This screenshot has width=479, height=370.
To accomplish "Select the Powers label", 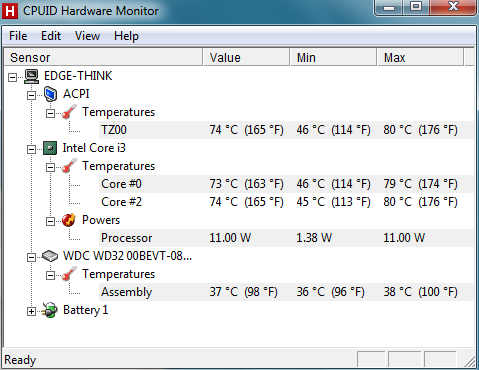I will (101, 220).
